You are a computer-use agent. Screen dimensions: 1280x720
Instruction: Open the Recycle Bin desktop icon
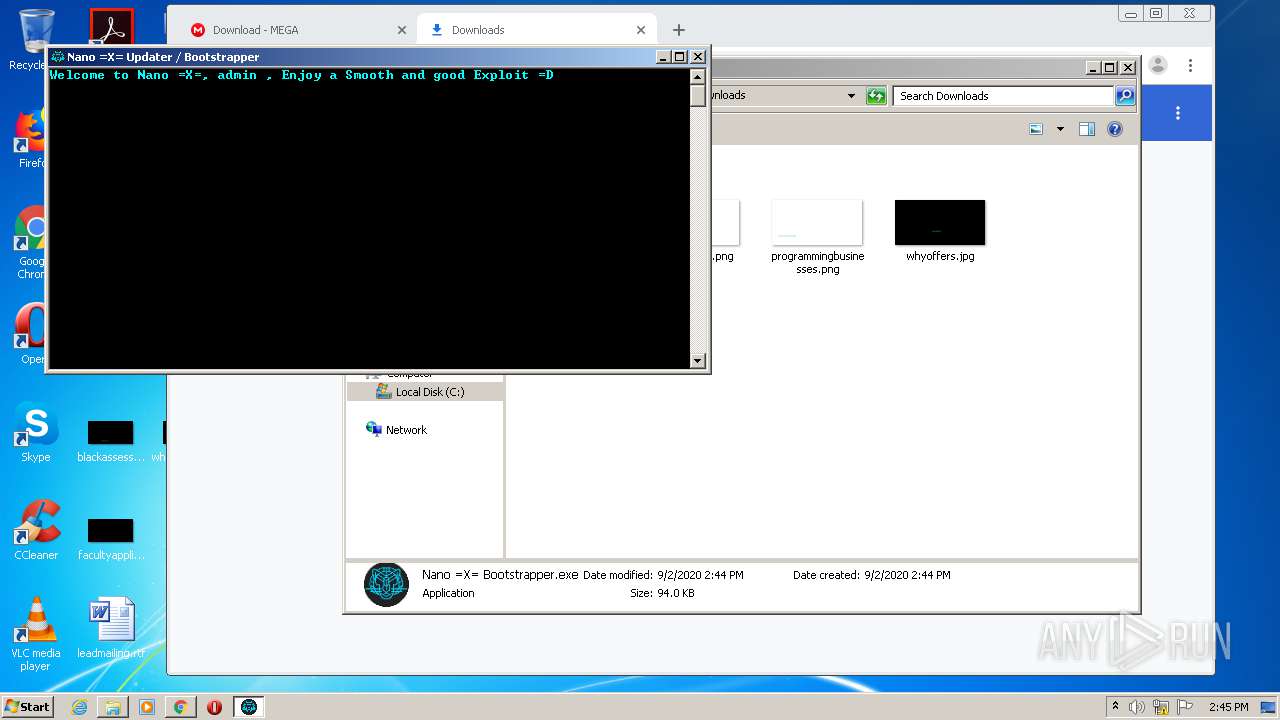pos(35,40)
